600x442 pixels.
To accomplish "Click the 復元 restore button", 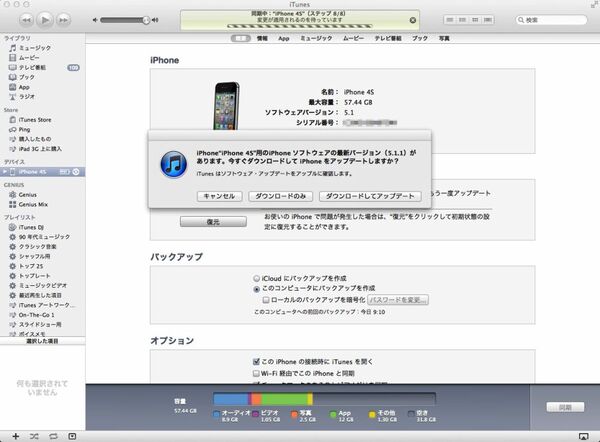I will pos(213,222).
